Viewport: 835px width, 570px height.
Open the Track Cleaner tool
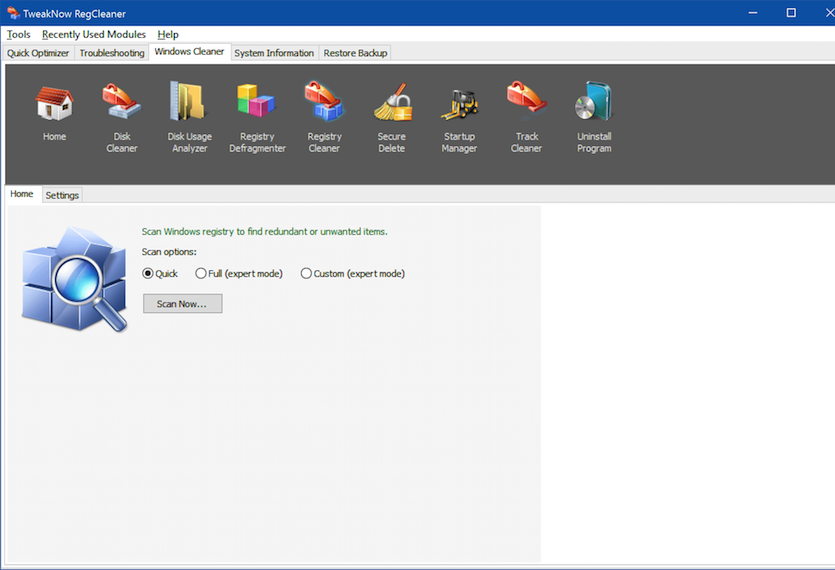click(x=527, y=117)
